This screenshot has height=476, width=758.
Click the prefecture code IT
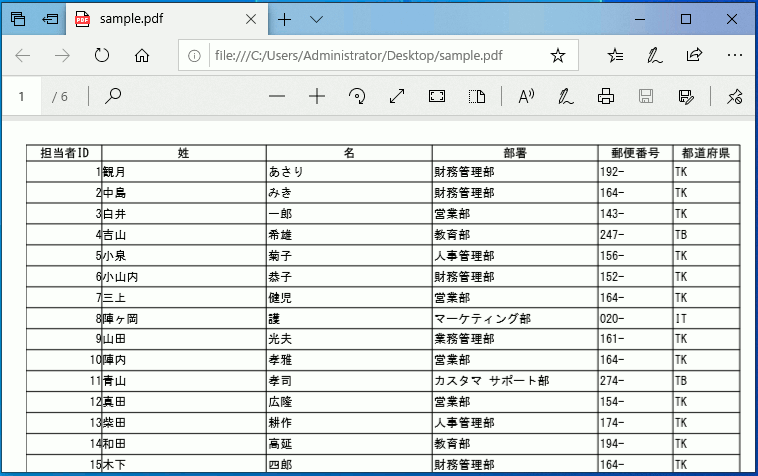pyautogui.click(x=681, y=319)
